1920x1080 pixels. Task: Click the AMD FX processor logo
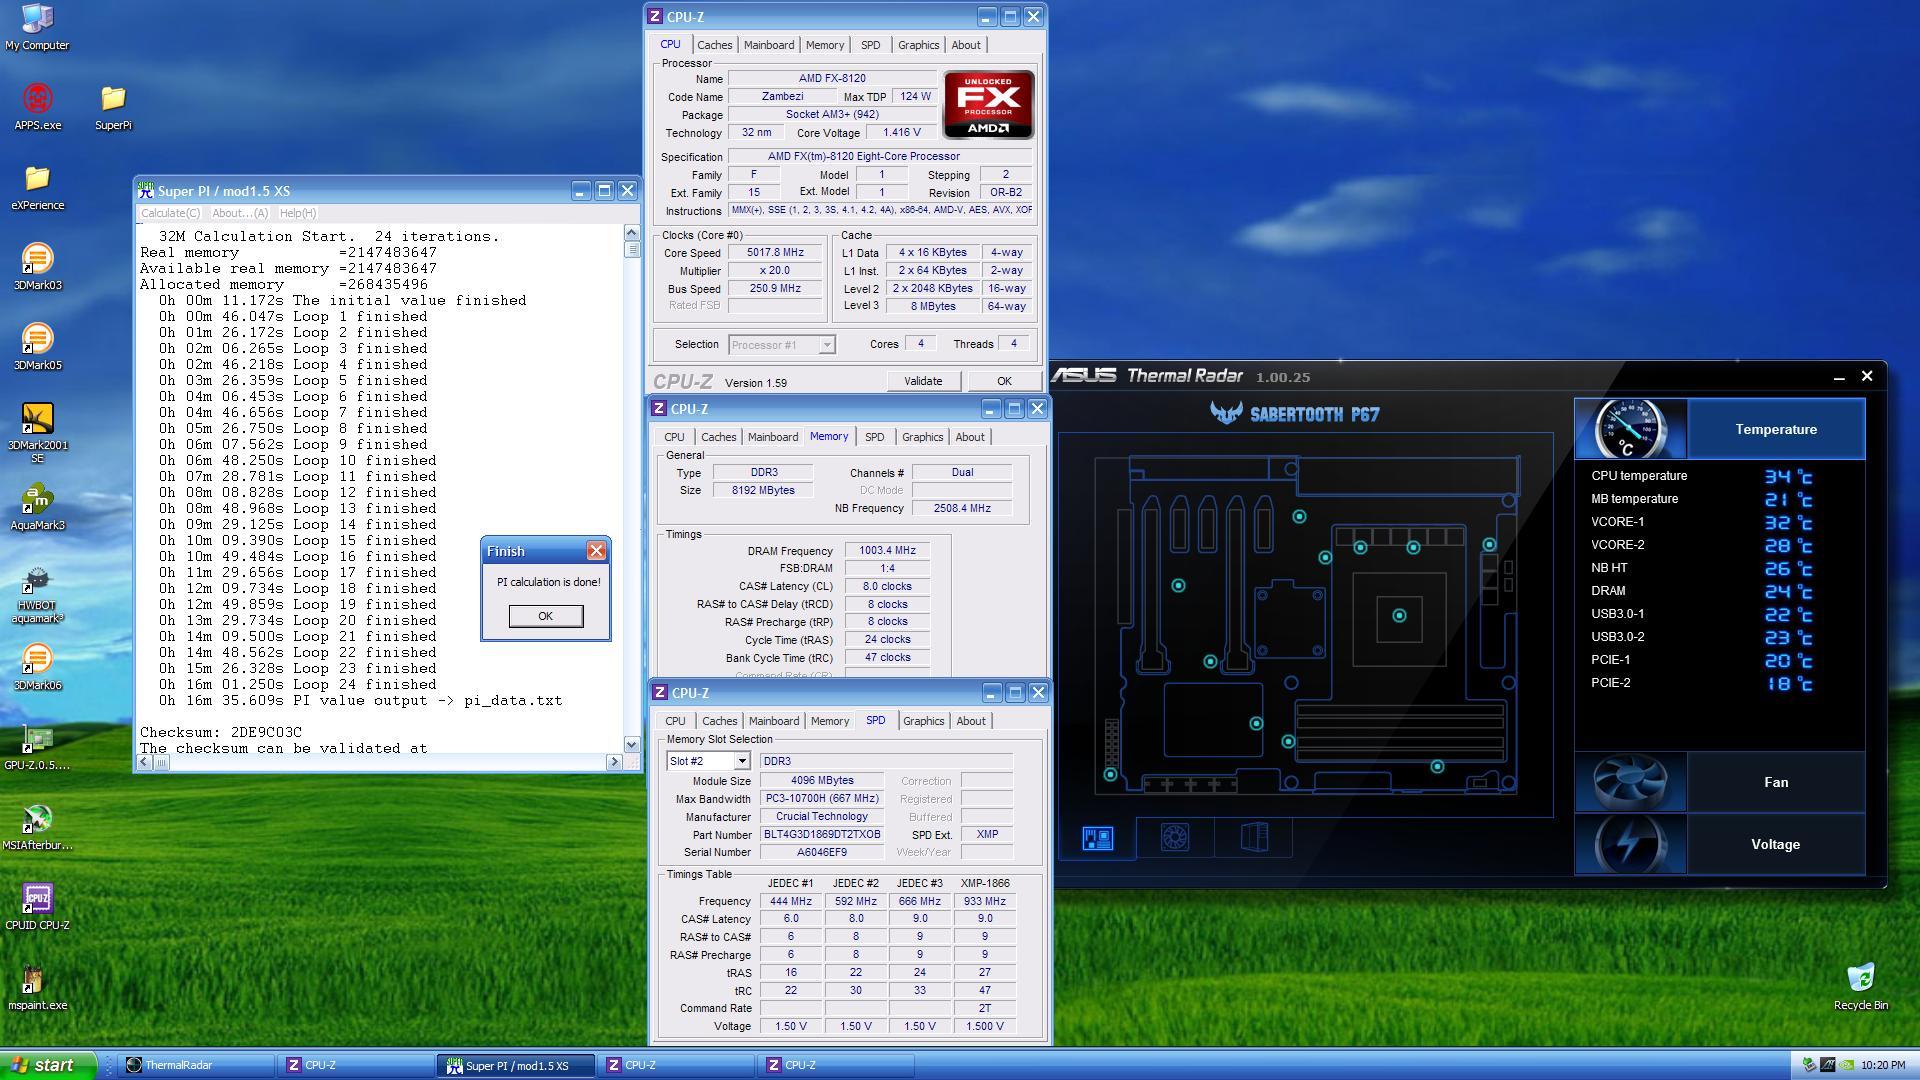[x=988, y=105]
